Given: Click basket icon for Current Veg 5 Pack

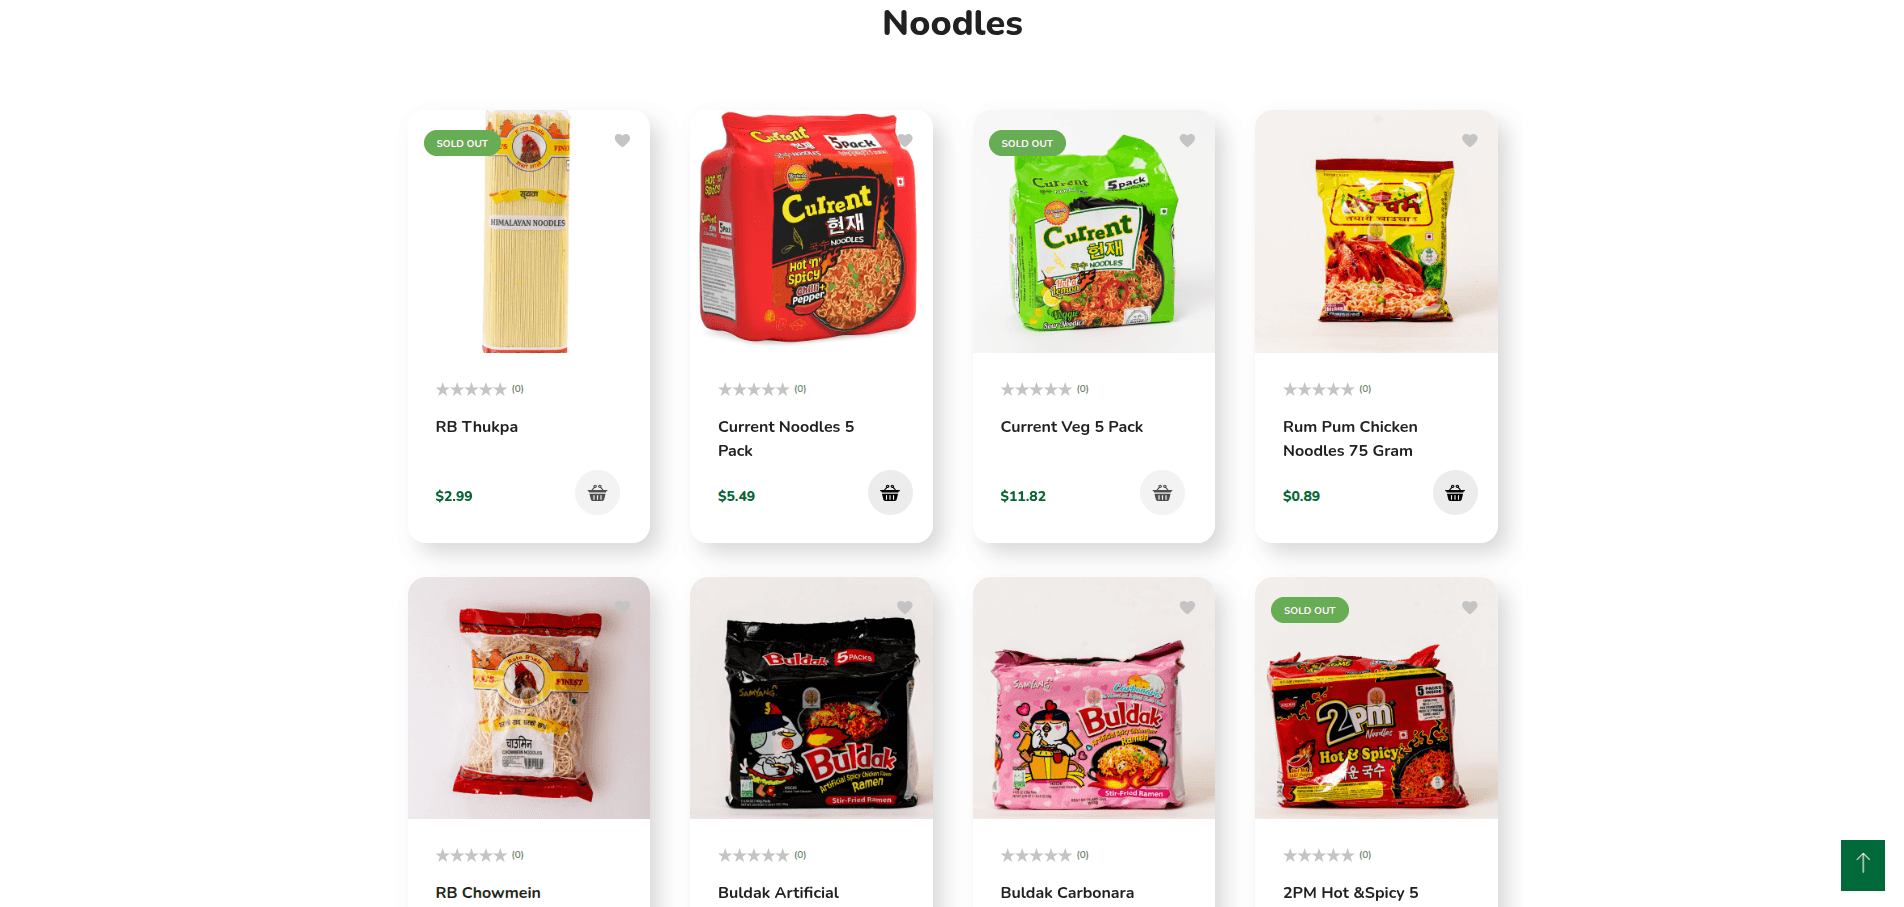Looking at the screenshot, I should 1162,493.
